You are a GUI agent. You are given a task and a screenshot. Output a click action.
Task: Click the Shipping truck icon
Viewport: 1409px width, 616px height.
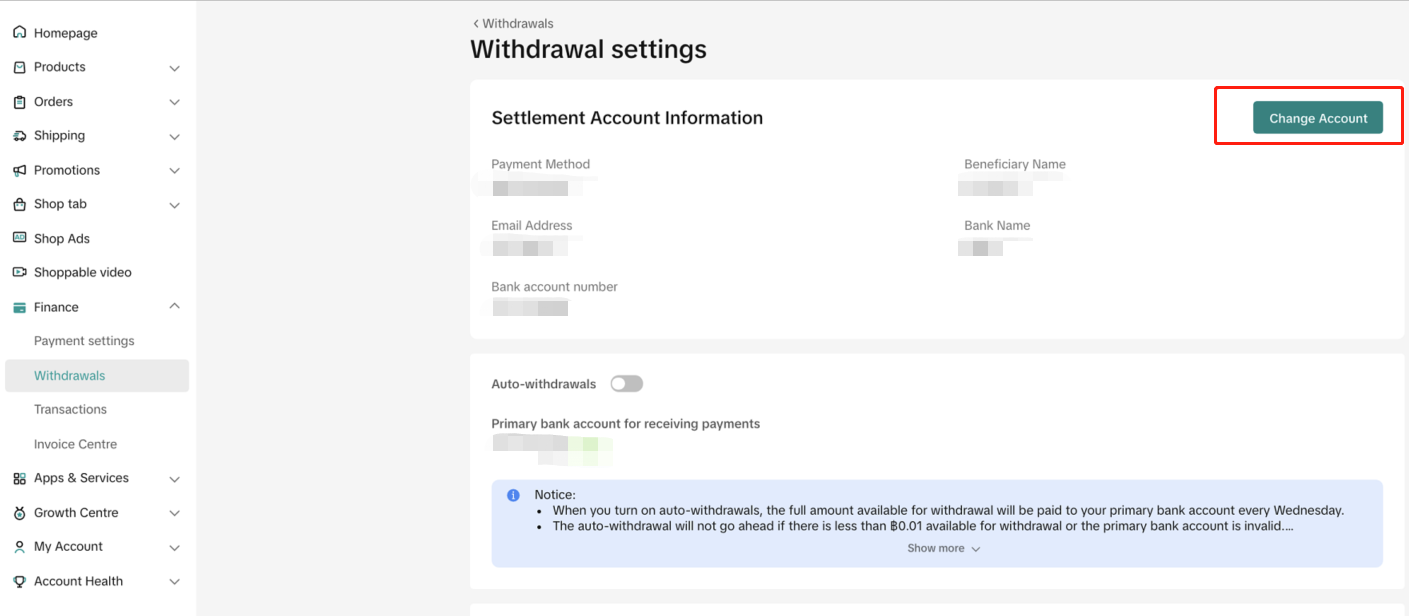[x=19, y=136]
